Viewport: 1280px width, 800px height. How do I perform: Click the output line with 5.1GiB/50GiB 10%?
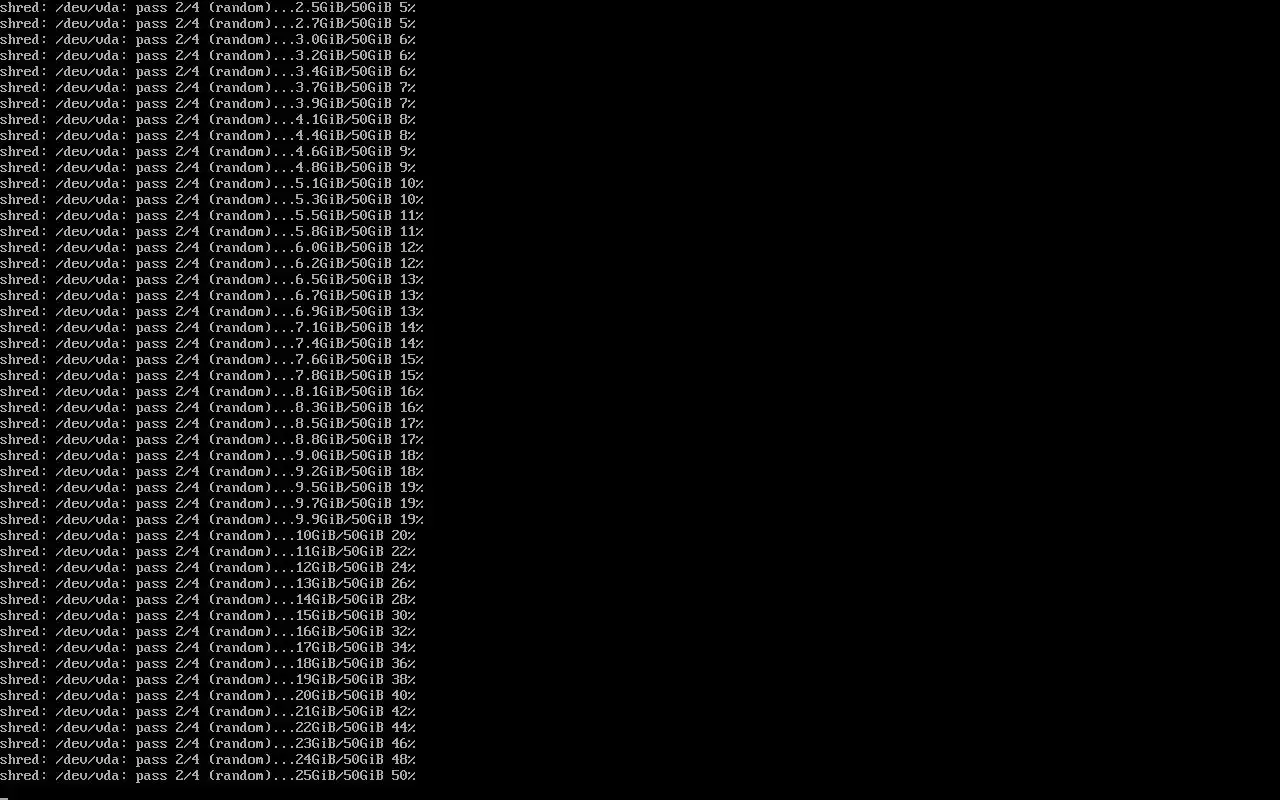[212, 184]
